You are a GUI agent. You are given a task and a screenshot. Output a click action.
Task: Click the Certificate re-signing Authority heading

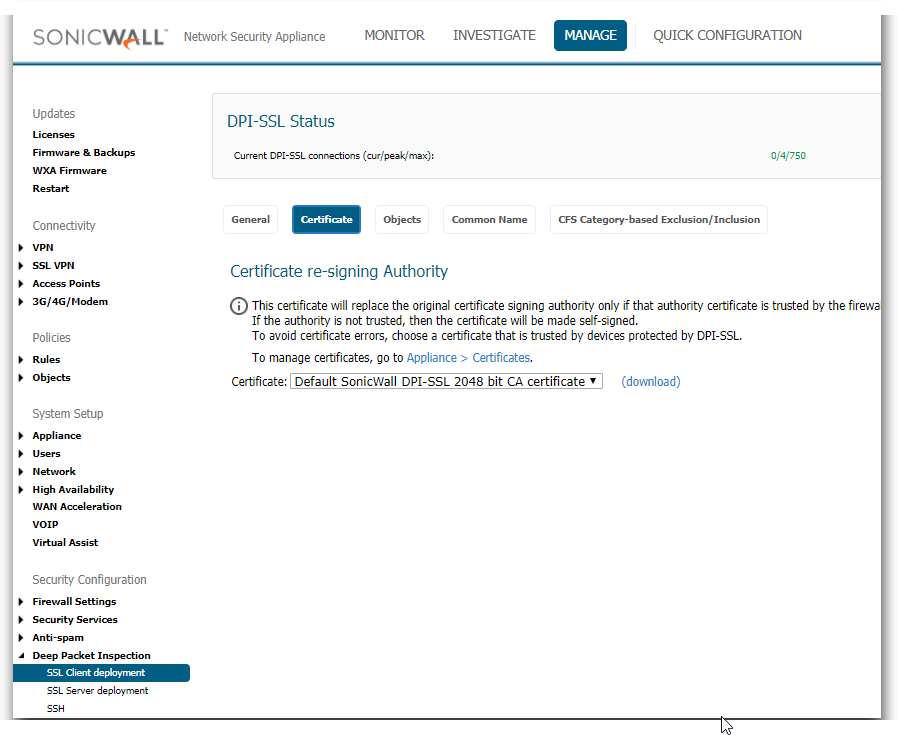[x=339, y=272]
